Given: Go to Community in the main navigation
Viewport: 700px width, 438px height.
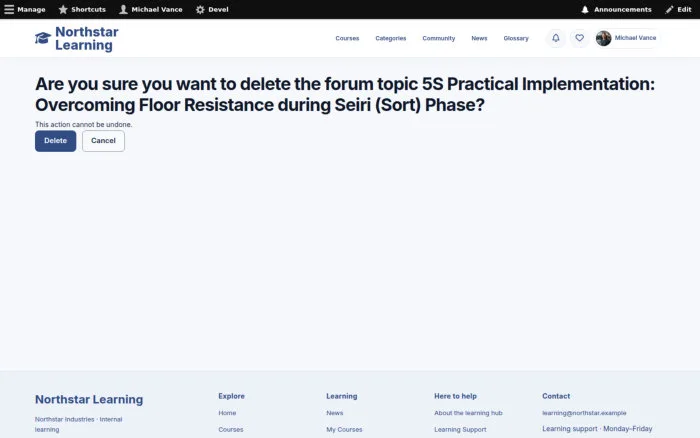Looking at the screenshot, I should tap(439, 38).
